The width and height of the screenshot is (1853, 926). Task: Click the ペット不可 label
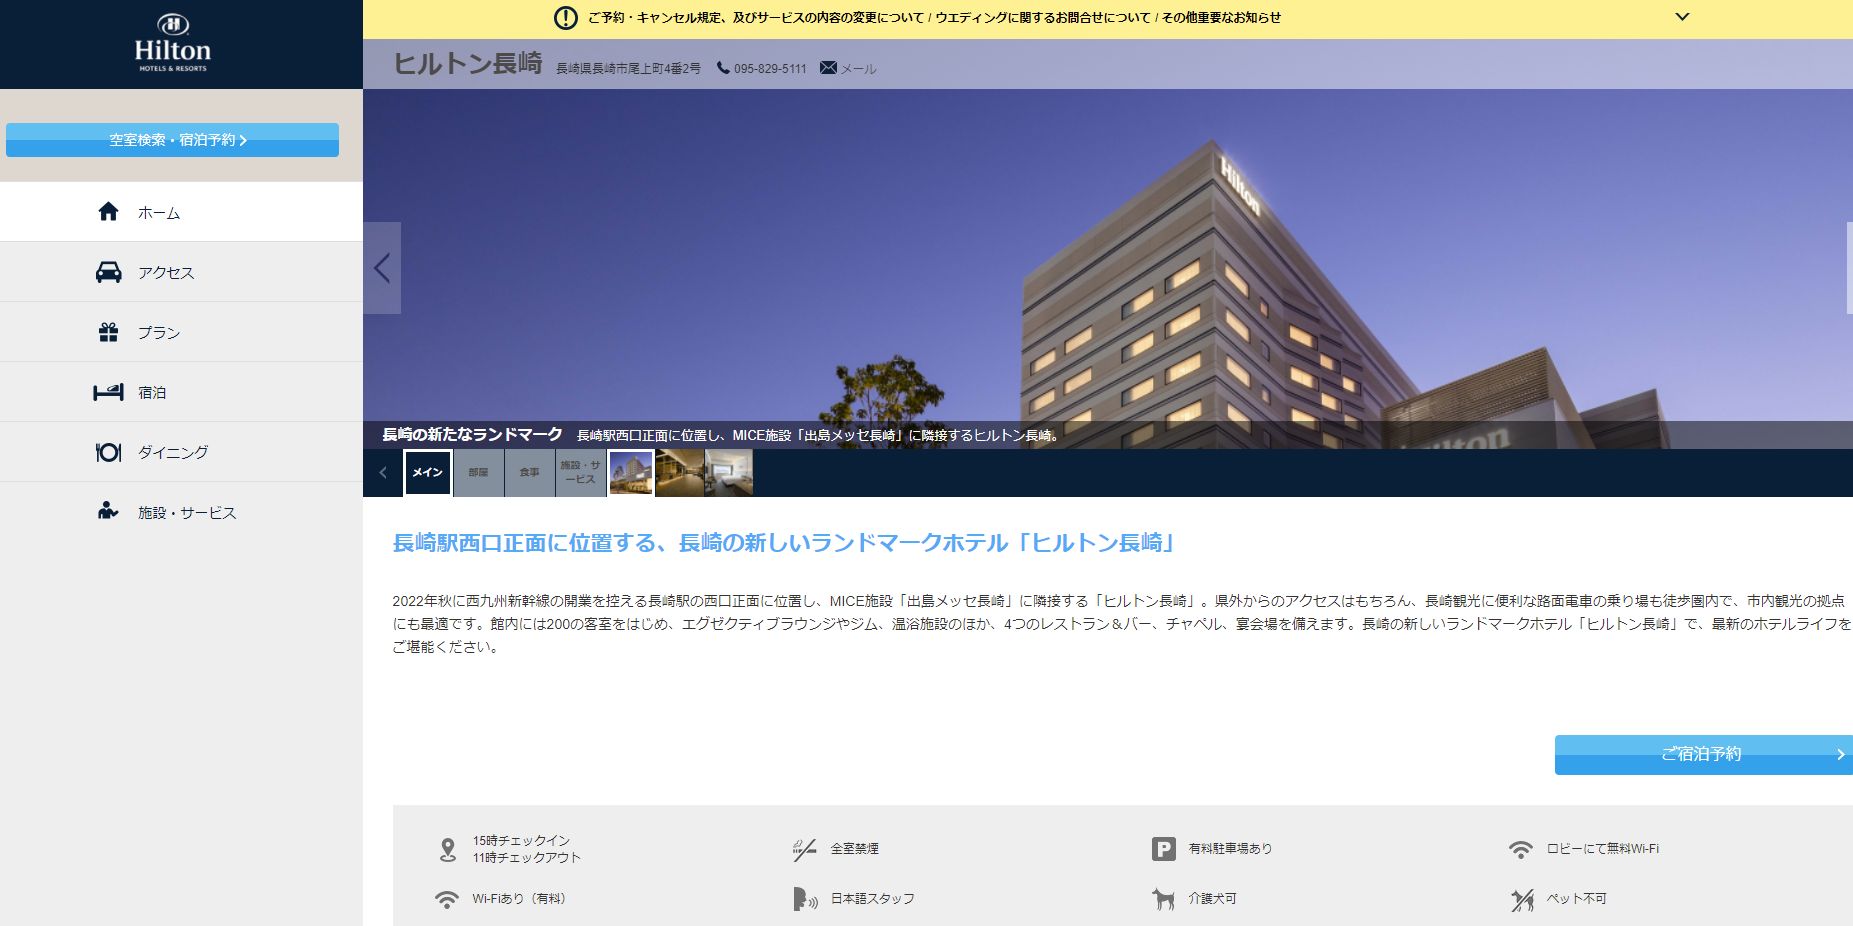pos(1577,899)
